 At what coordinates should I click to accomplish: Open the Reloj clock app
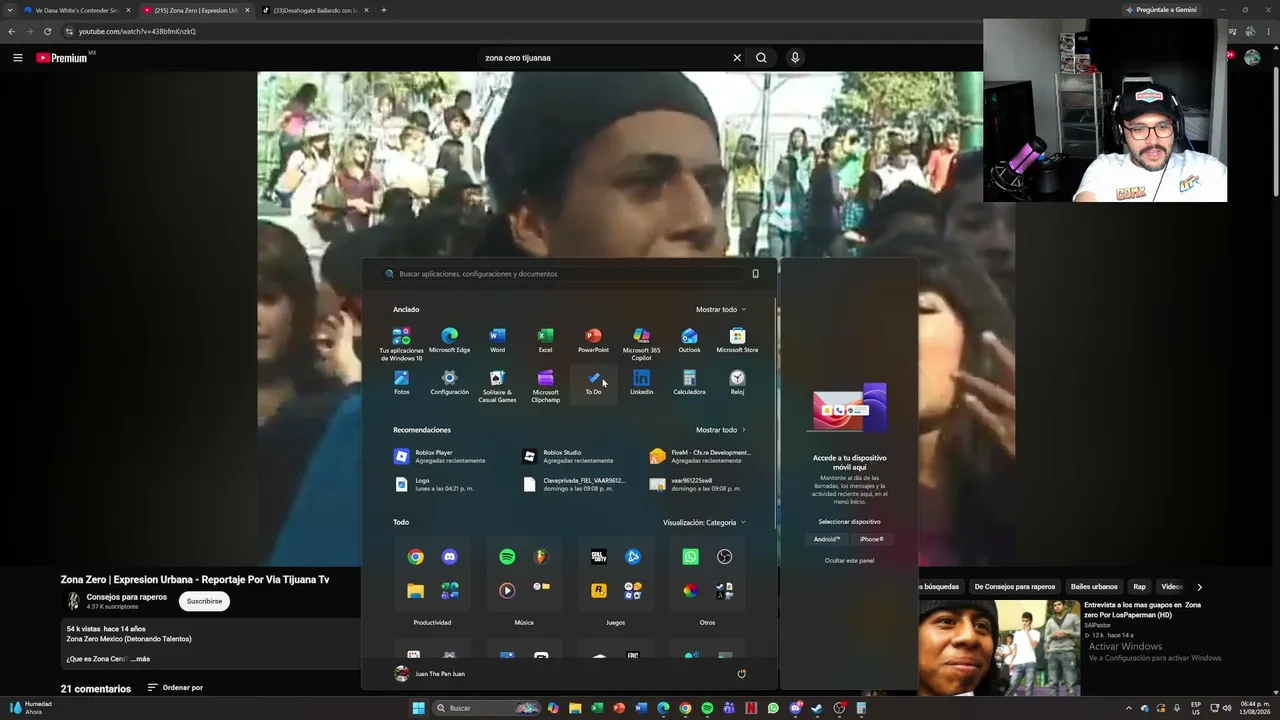pyautogui.click(x=737, y=382)
